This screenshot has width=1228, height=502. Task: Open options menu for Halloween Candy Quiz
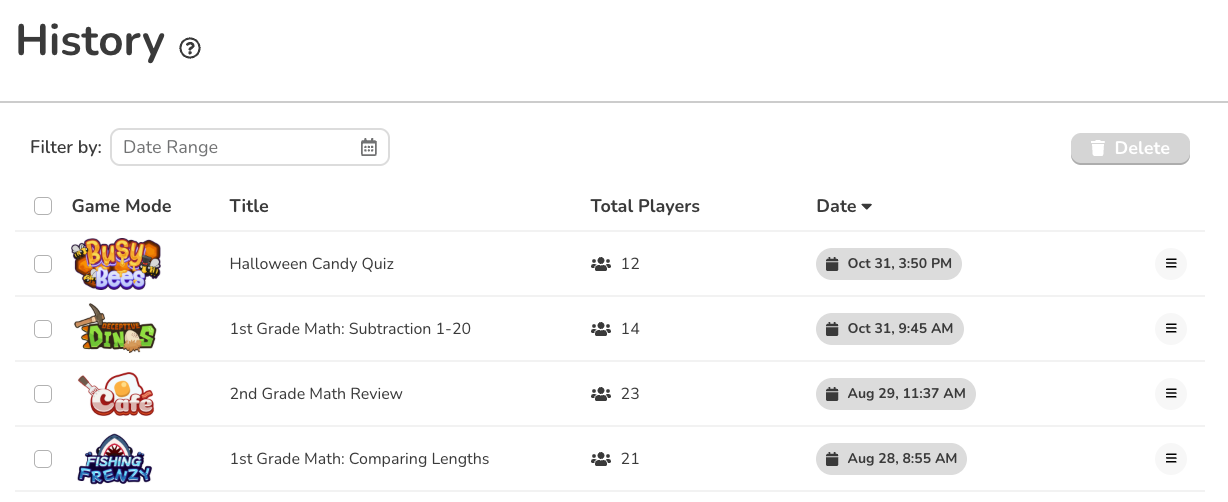click(1171, 264)
